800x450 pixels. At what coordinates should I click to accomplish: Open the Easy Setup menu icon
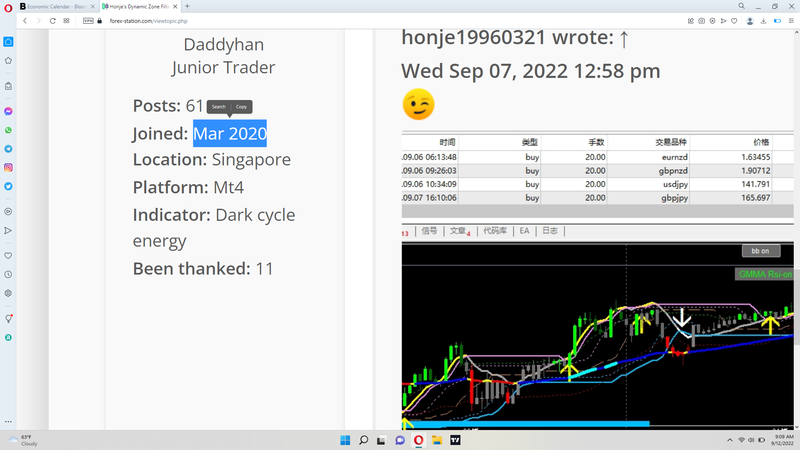791,21
